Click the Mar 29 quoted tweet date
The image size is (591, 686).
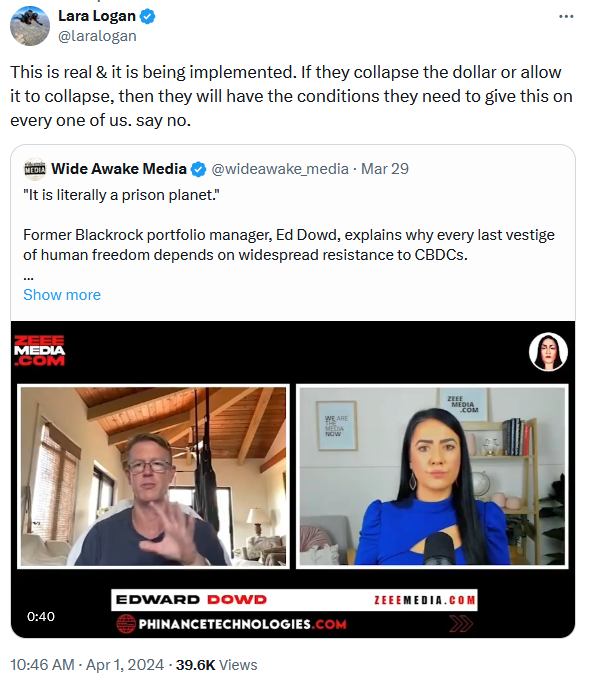385,169
